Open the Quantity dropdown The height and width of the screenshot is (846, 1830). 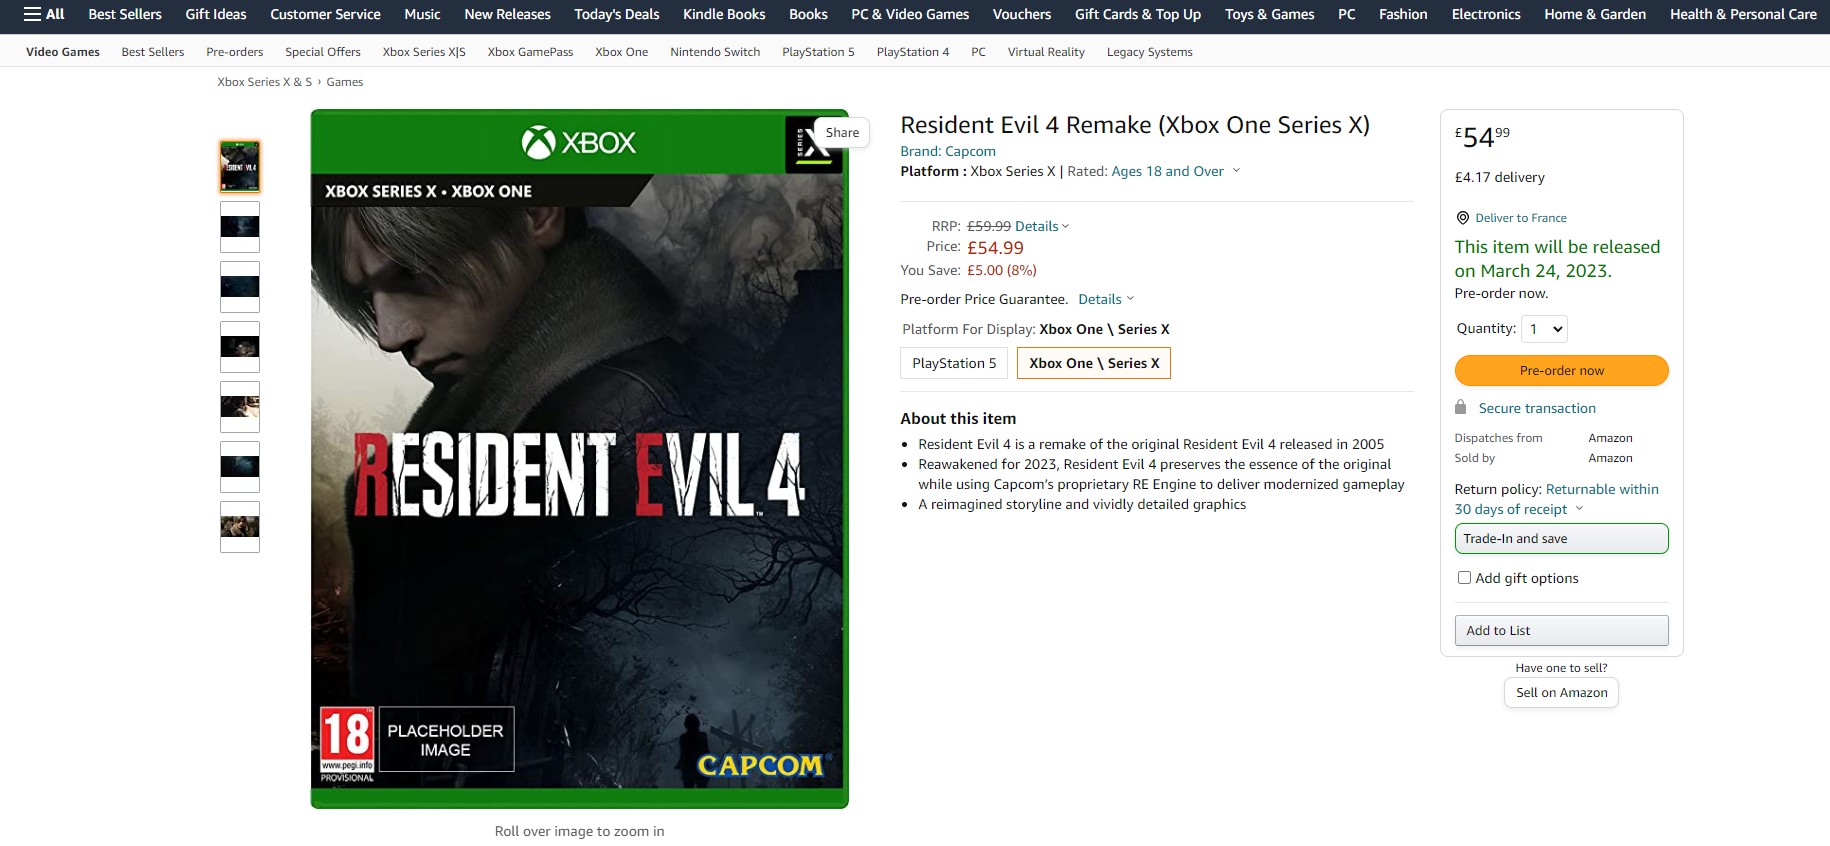1543,328
